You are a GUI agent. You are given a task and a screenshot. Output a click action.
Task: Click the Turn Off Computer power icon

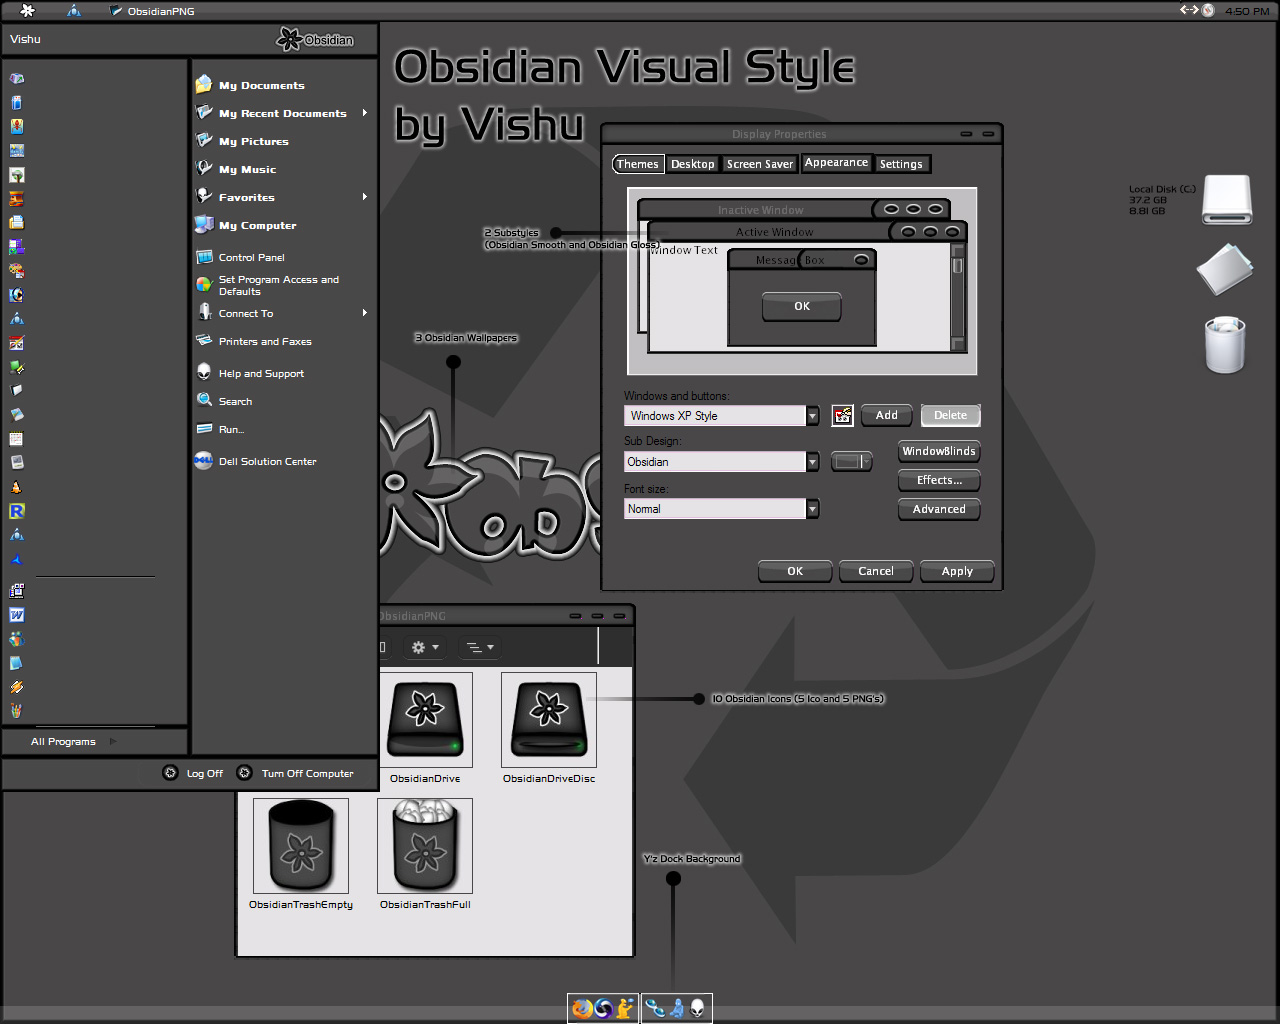244,773
